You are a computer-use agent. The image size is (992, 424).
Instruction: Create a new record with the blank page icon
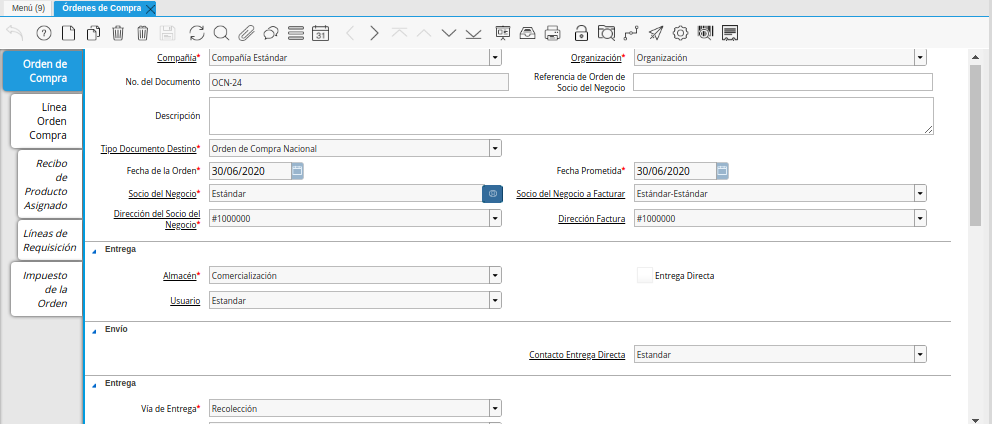click(x=68, y=33)
